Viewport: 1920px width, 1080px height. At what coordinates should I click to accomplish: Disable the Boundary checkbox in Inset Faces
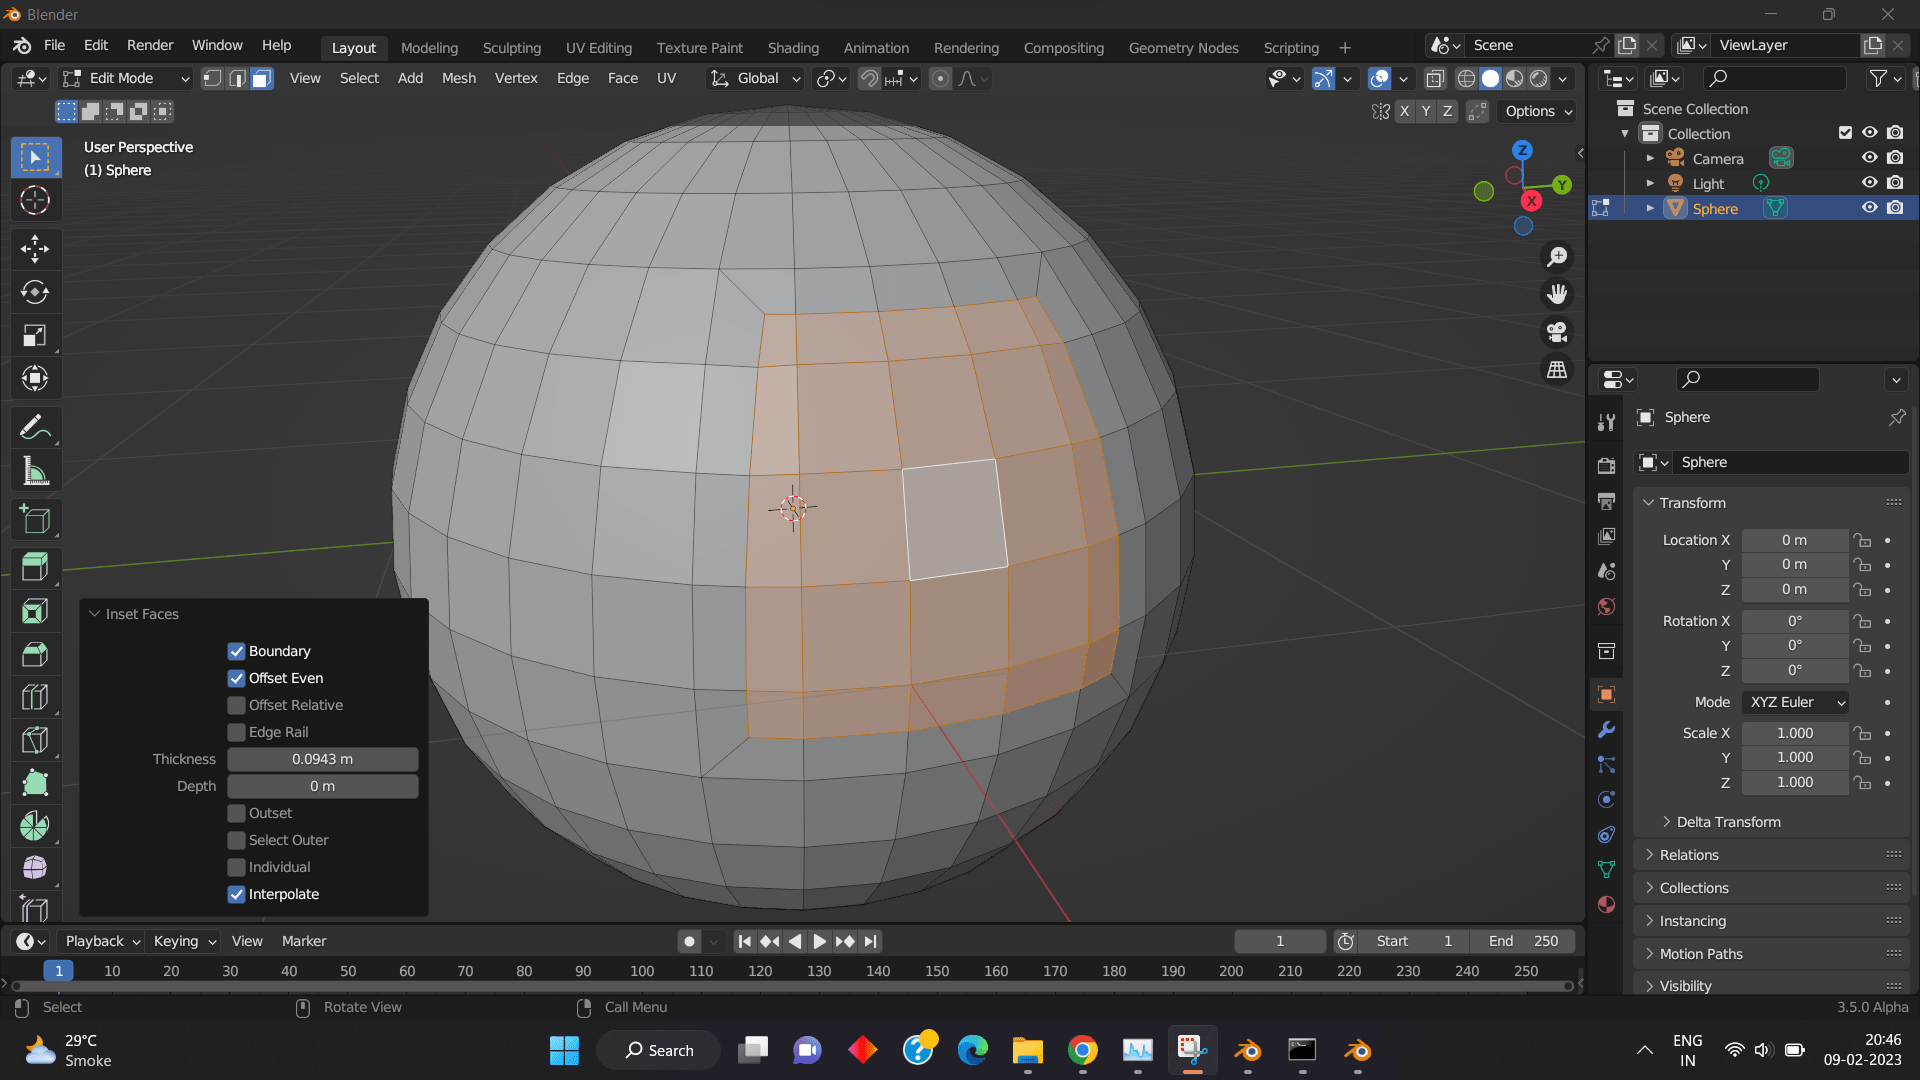[236, 651]
